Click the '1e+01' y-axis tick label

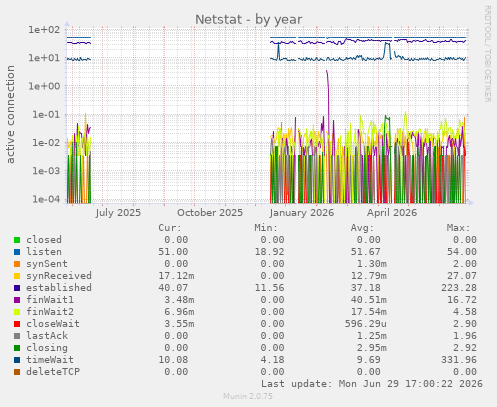click(44, 58)
